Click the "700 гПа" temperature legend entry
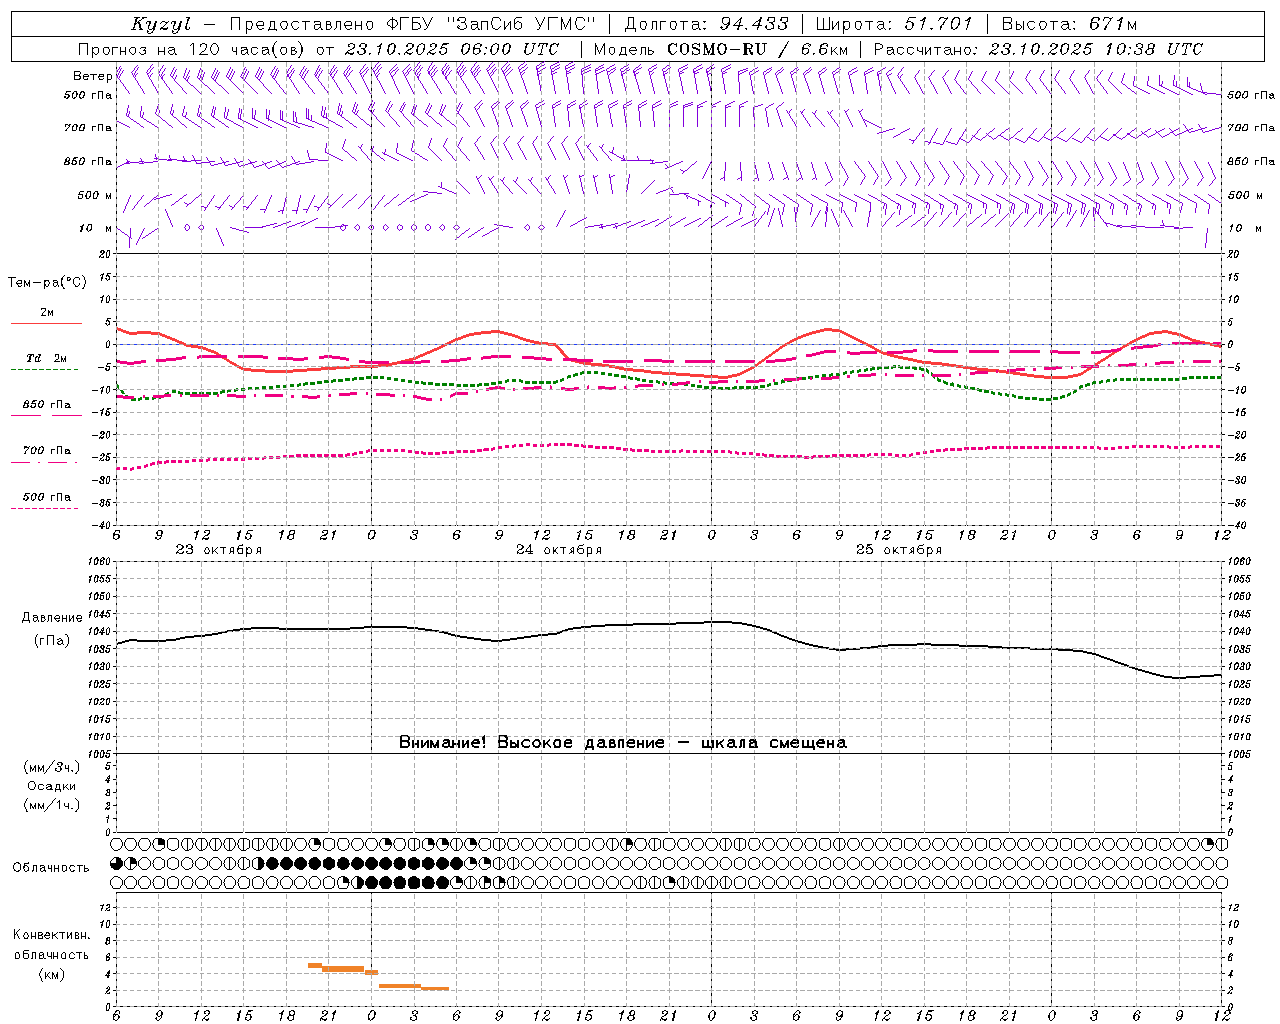Screen dimensions: 1280x1024 pyautogui.click(x=46, y=451)
